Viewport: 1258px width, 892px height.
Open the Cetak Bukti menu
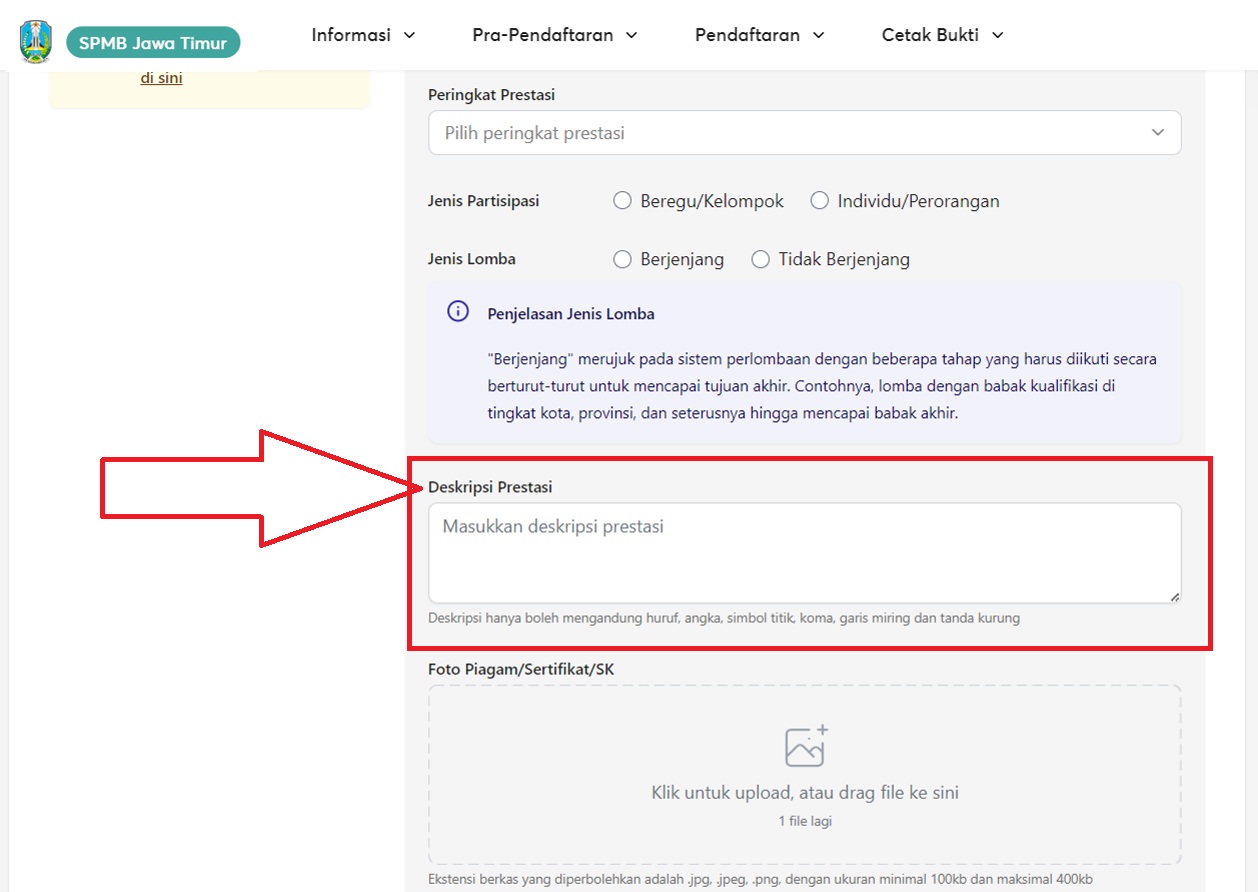pos(943,35)
